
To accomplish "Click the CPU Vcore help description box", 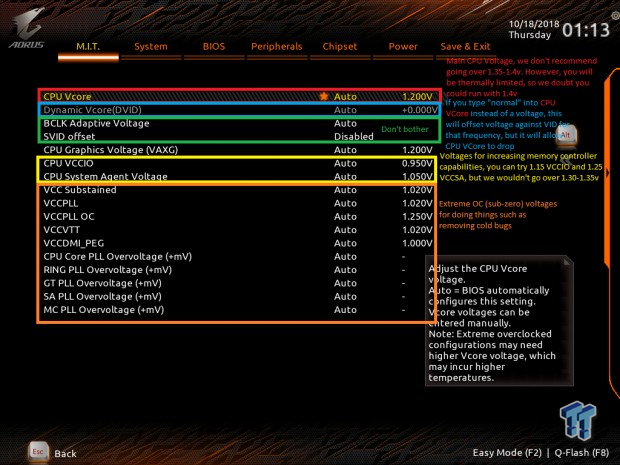I will point(499,321).
